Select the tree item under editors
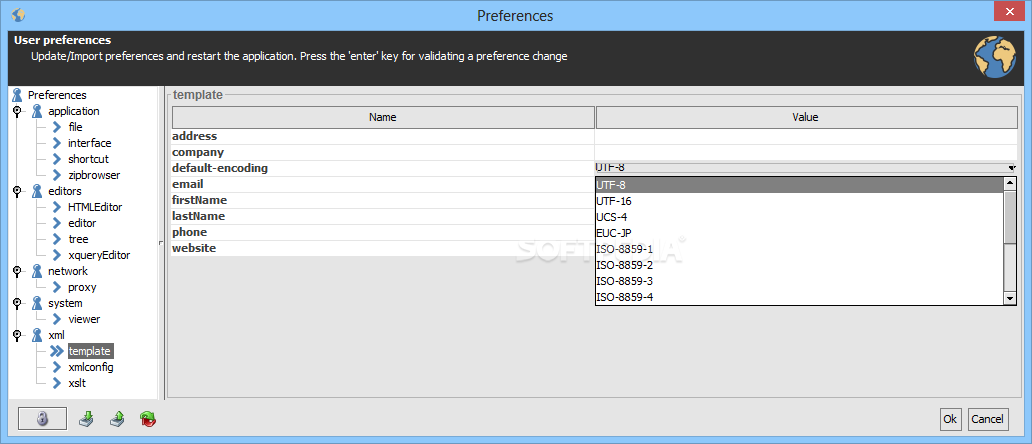Viewport: 1032px width, 444px height. click(x=78, y=239)
